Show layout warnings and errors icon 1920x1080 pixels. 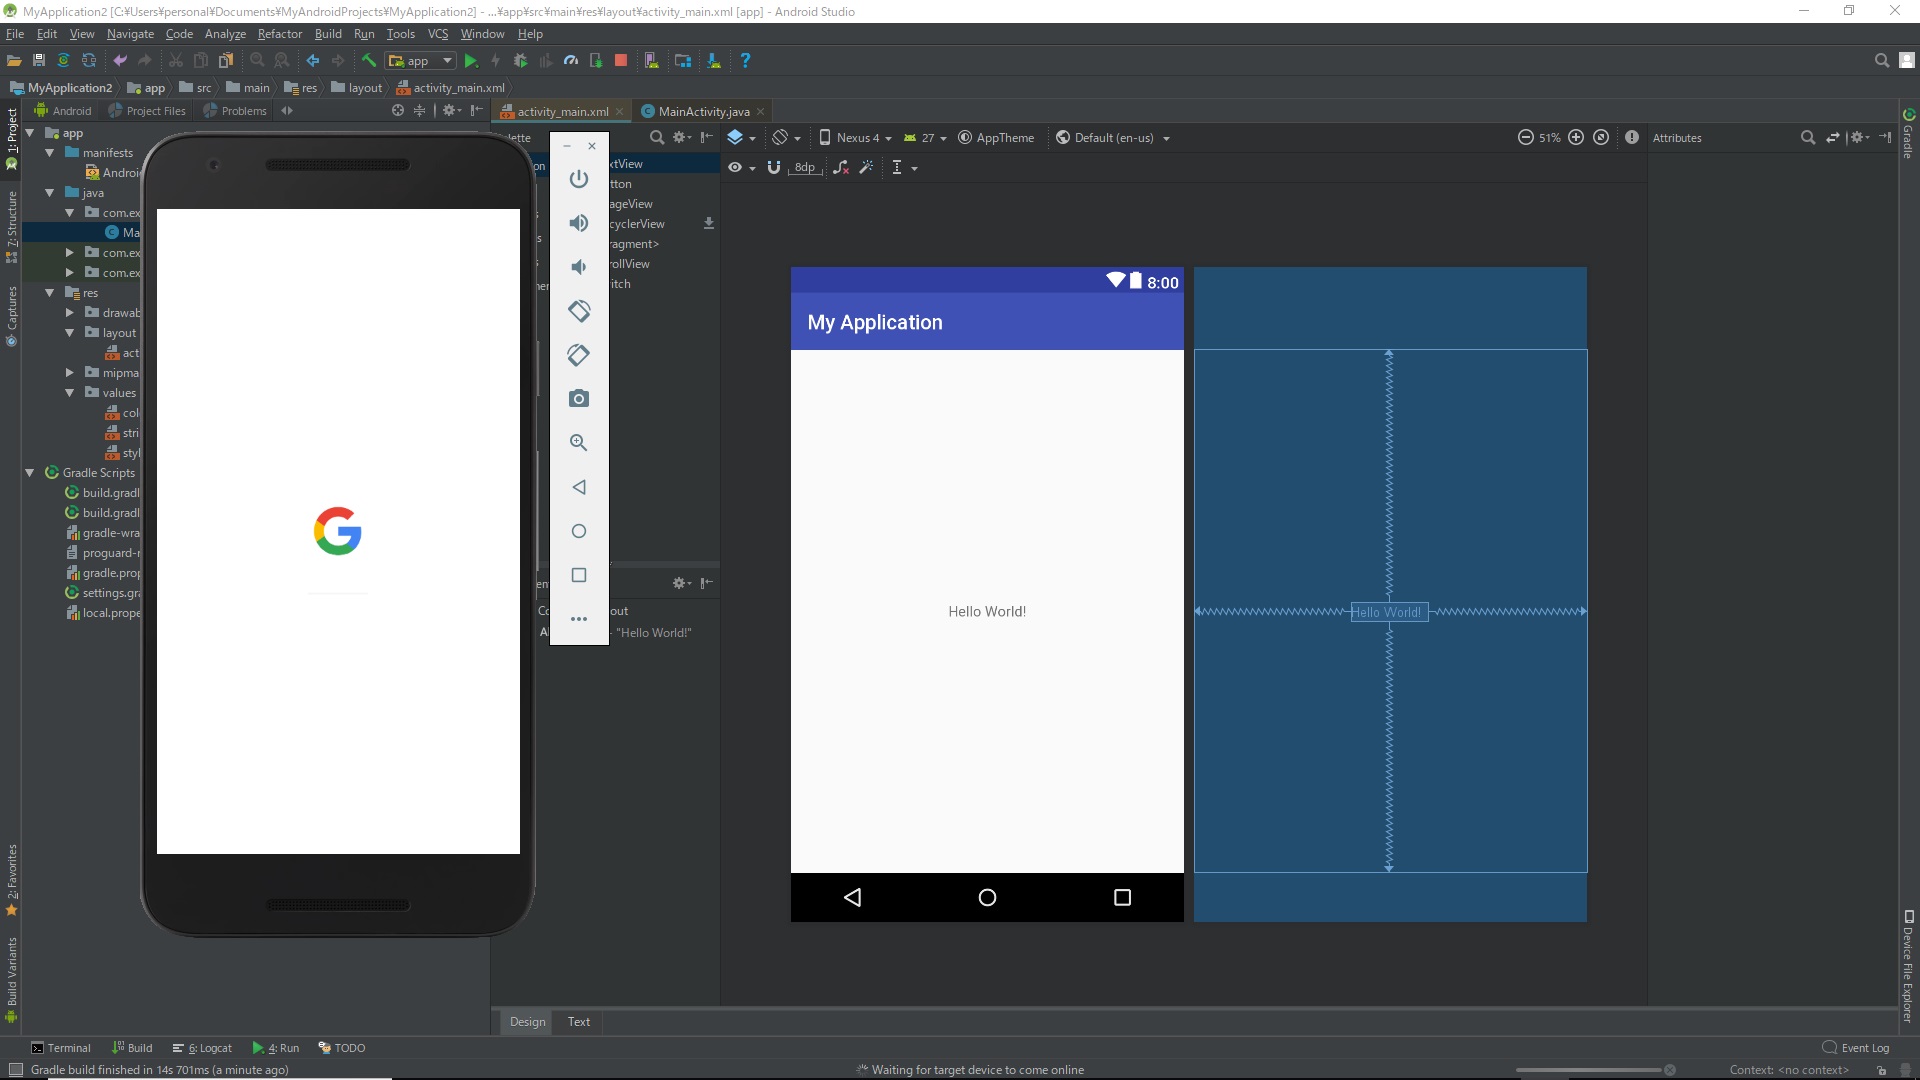[x=1632, y=138]
